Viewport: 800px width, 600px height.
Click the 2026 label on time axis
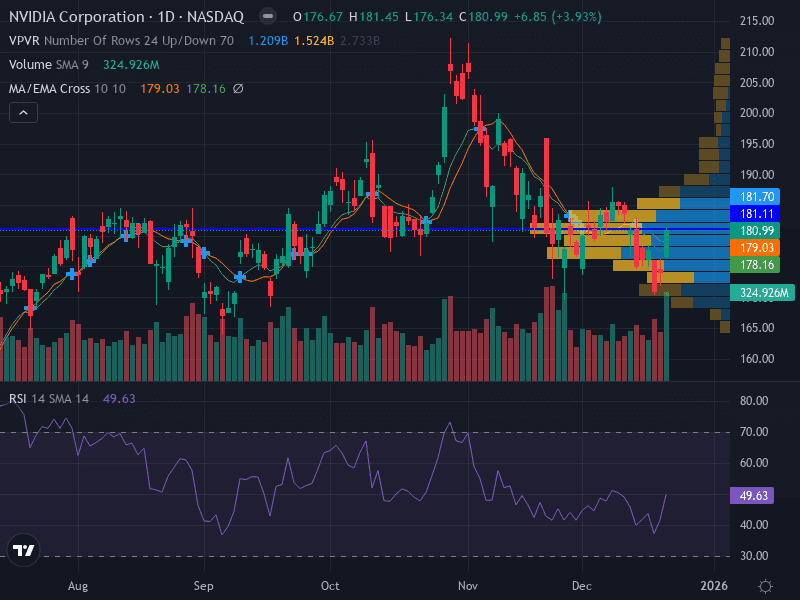click(714, 586)
